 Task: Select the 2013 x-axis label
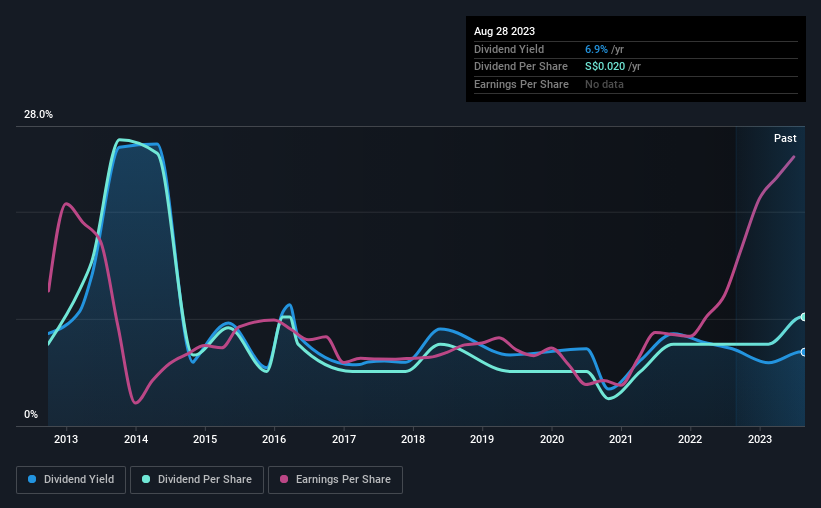pyautogui.click(x=66, y=439)
